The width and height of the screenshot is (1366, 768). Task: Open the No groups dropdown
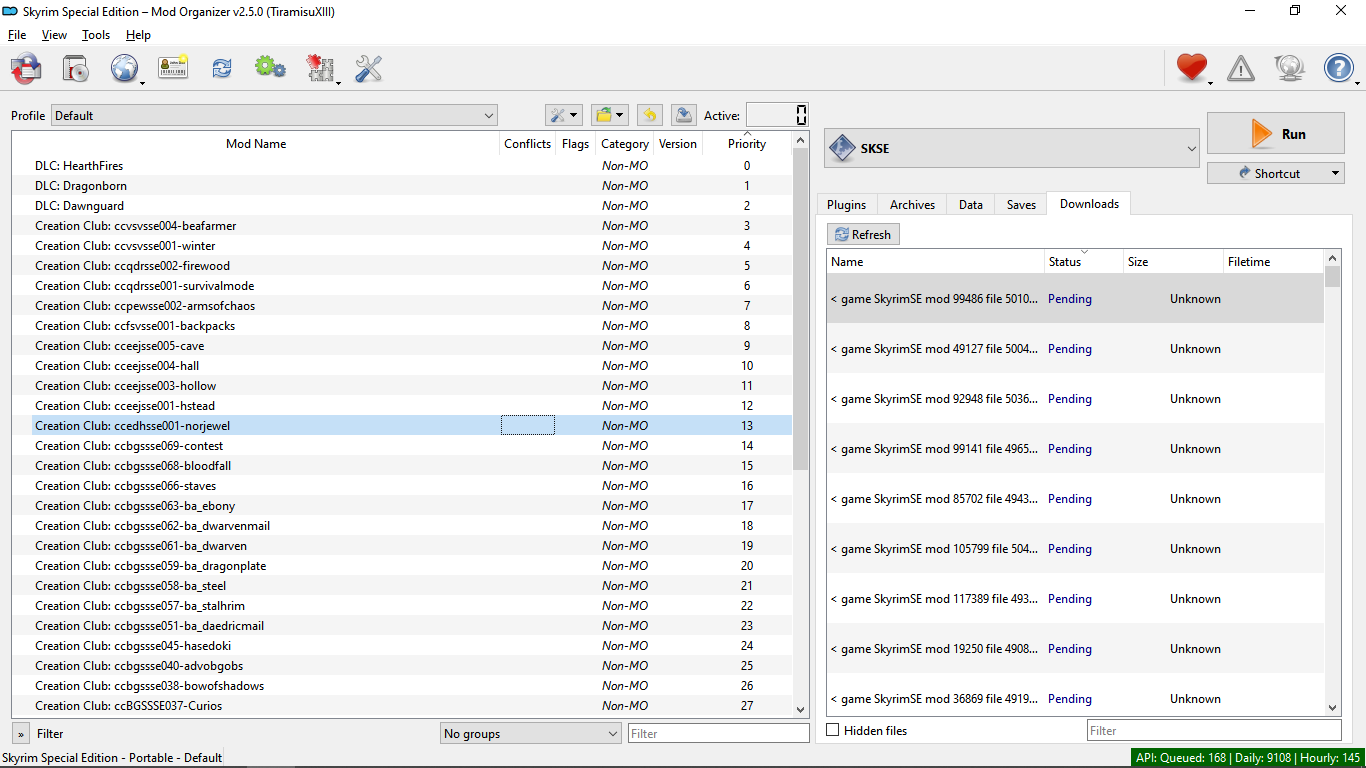(531, 734)
